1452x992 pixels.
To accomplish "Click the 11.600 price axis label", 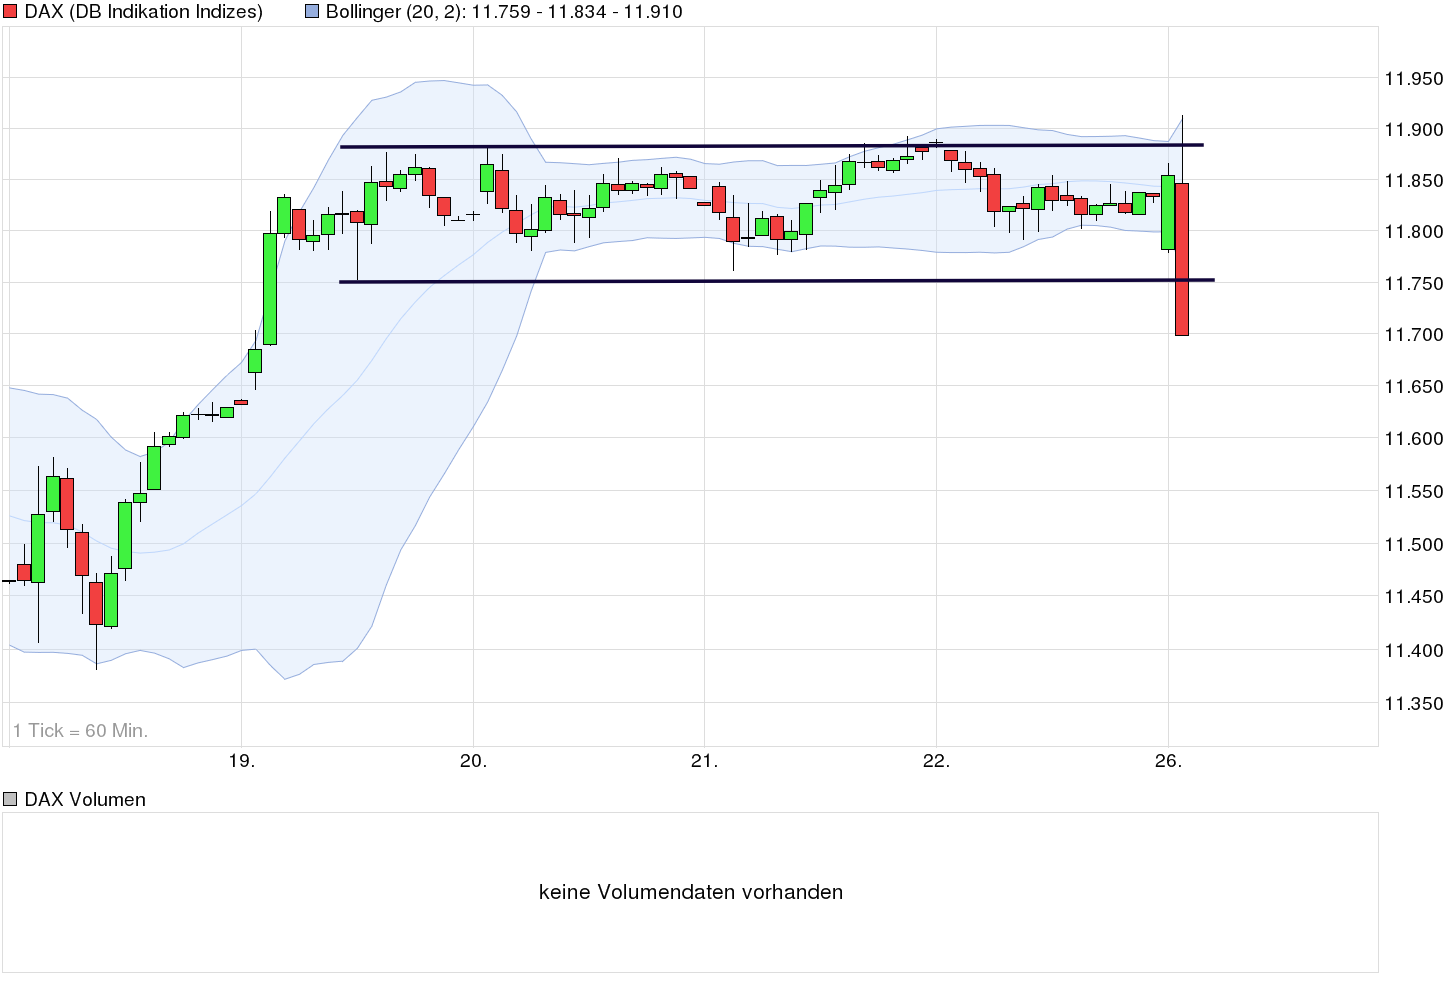I will [x=1413, y=439].
